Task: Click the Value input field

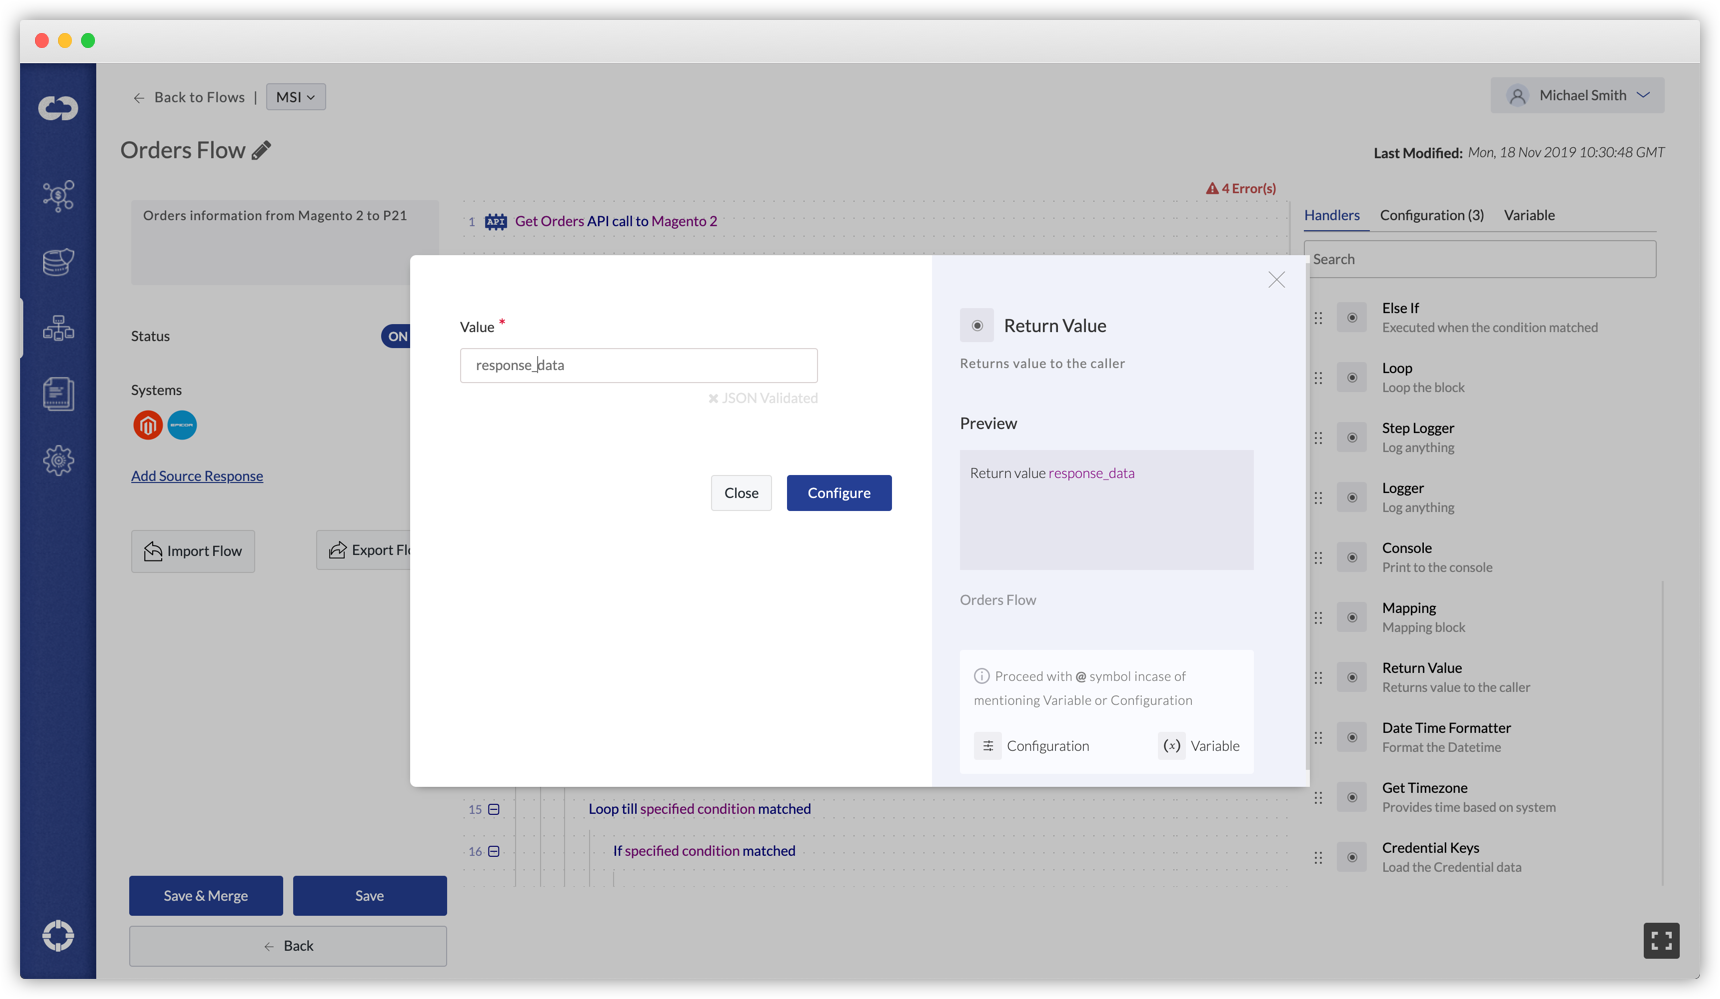Action: point(639,365)
